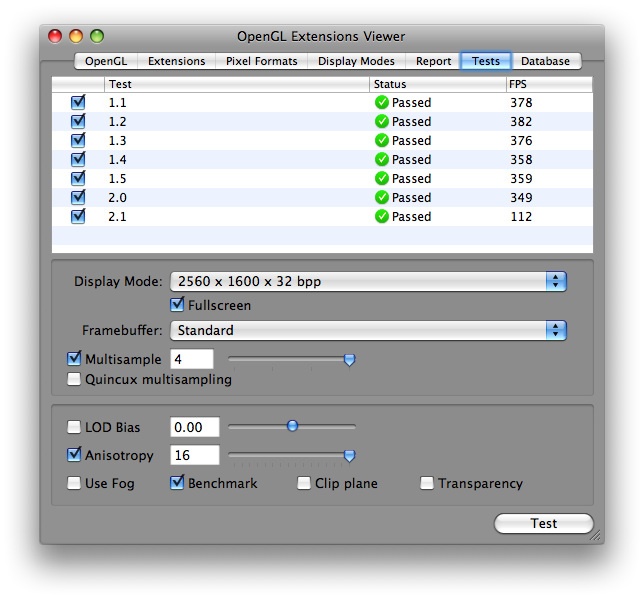This screenshot has width=644, height=599.
Task: Select the Tests tab
Action: point(486,61)
